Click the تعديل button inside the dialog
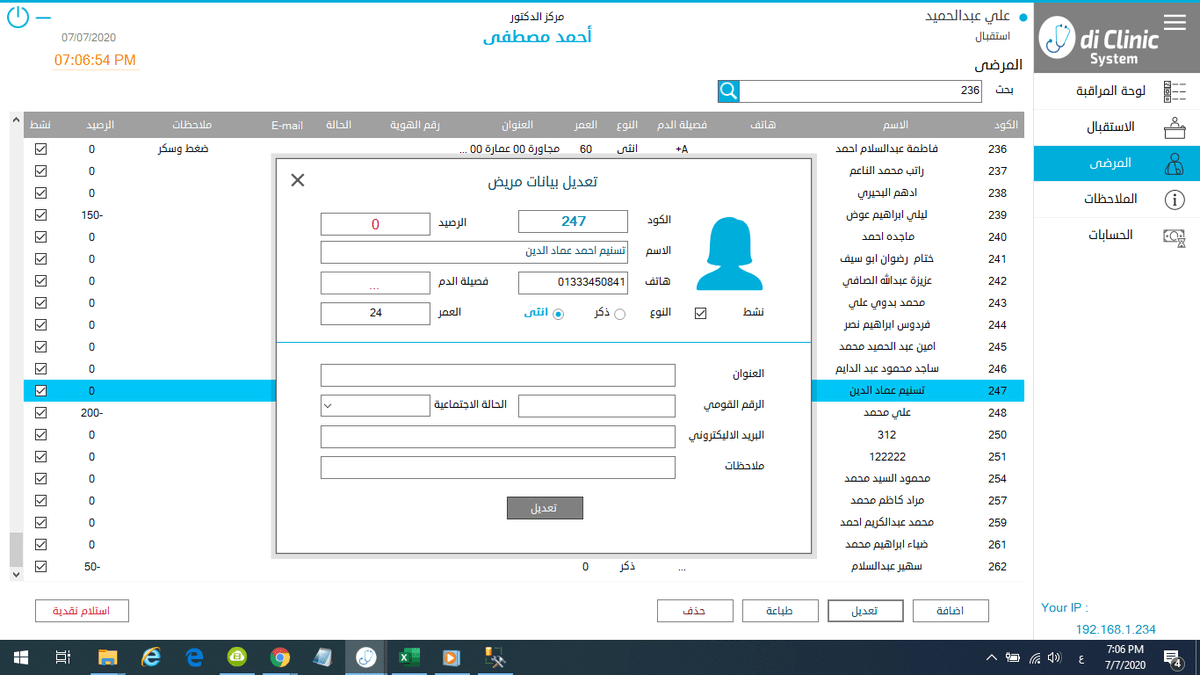The image size is (1200, 675). point(544,508)
